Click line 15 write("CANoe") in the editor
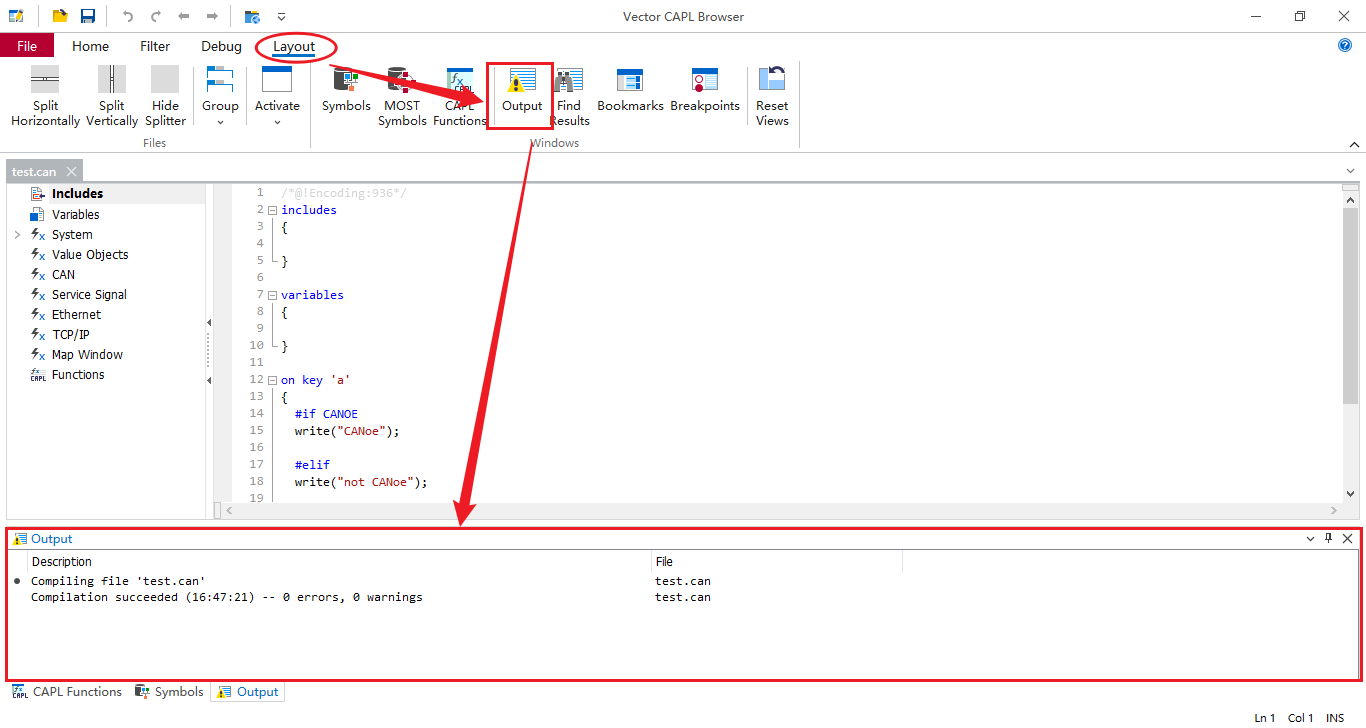The height and width of the screenshot is (728, 1366). 347,431
